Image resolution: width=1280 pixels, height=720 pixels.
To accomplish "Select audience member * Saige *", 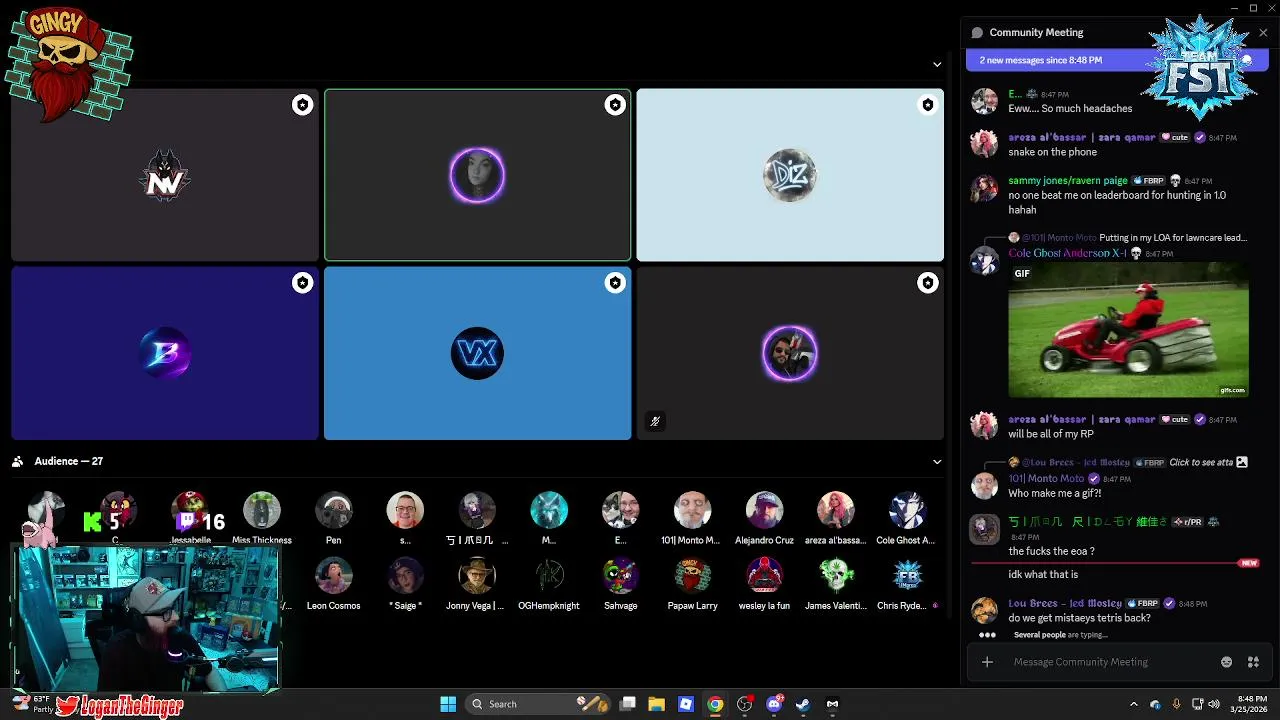I will (x=405, y=583).
